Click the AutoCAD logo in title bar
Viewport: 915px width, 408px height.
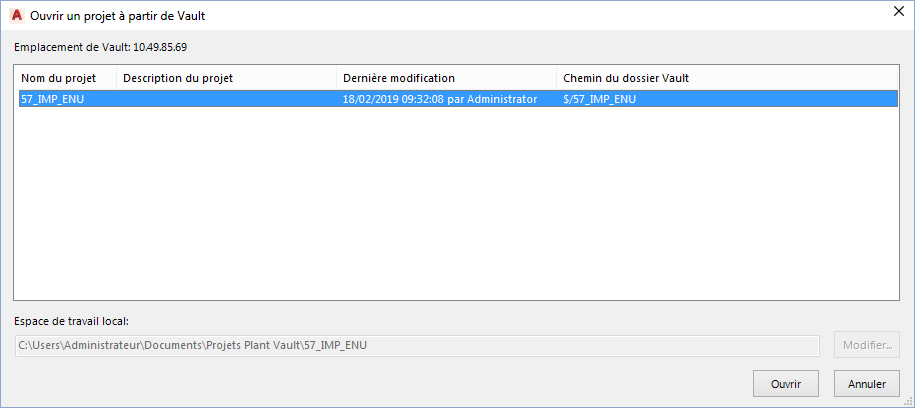pos(16,16)
